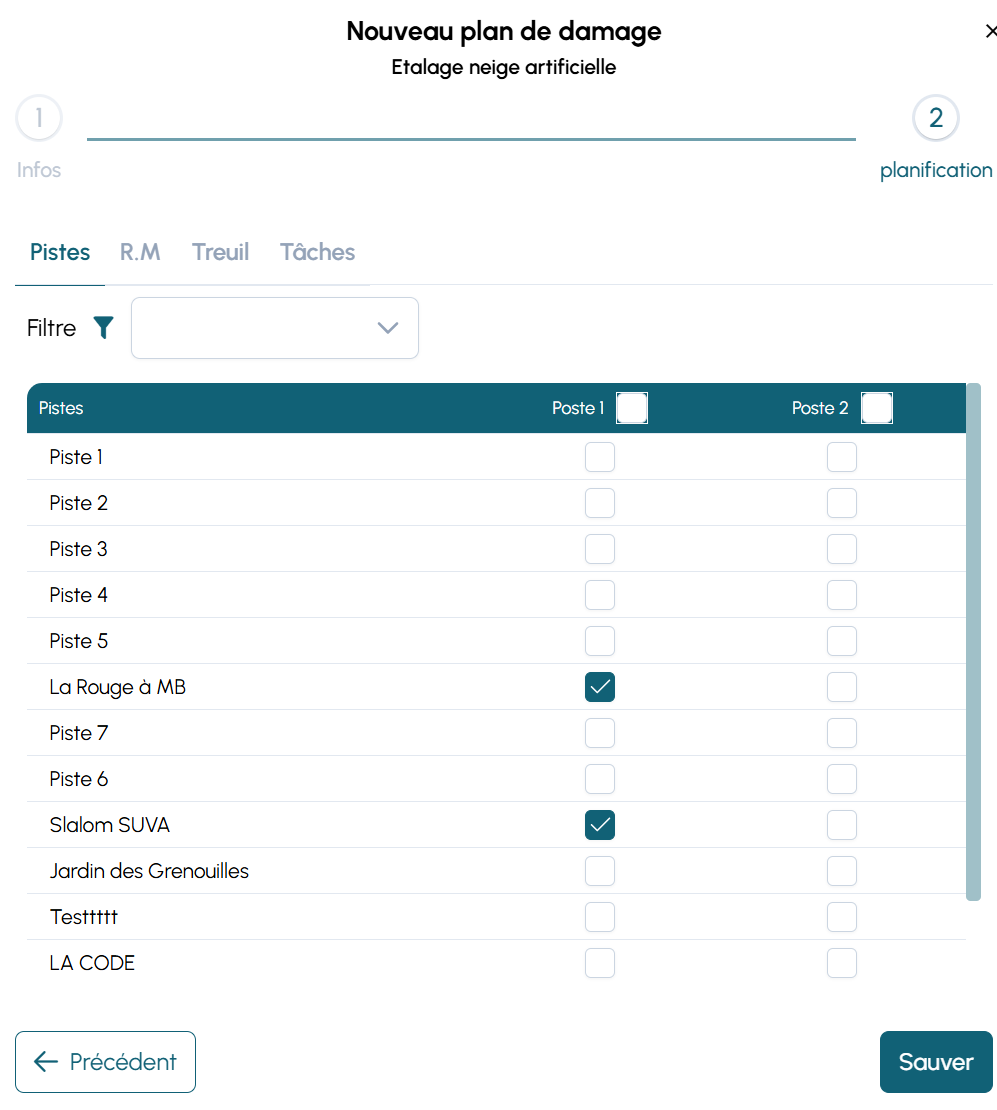The height and width of the screenshot is (1110, 997).
Task: Open the Filtre dropdown
Action: (260, 328)
